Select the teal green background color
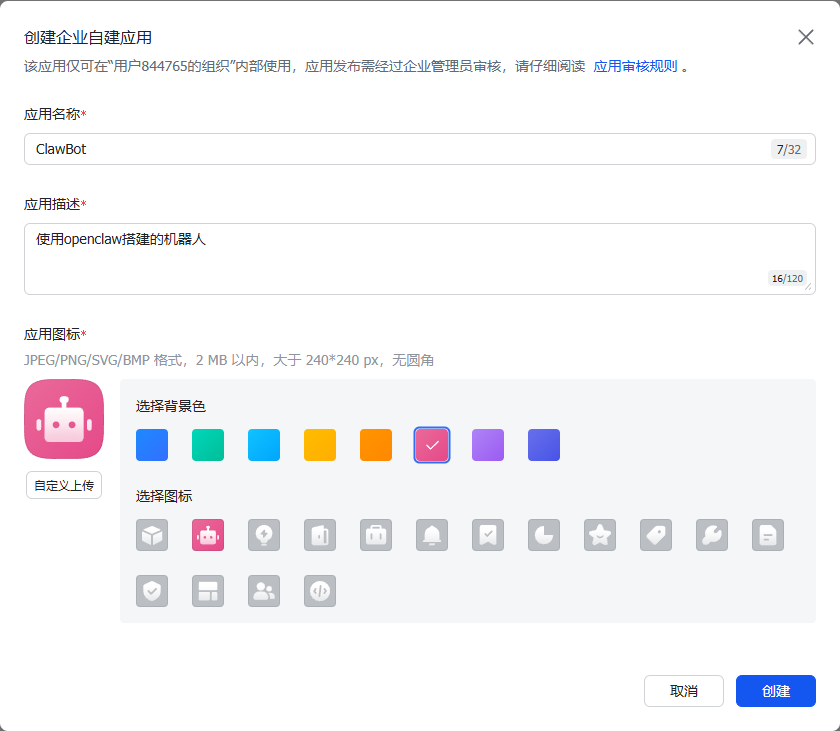The image size is (840, 731). click(x=208, y=445)
